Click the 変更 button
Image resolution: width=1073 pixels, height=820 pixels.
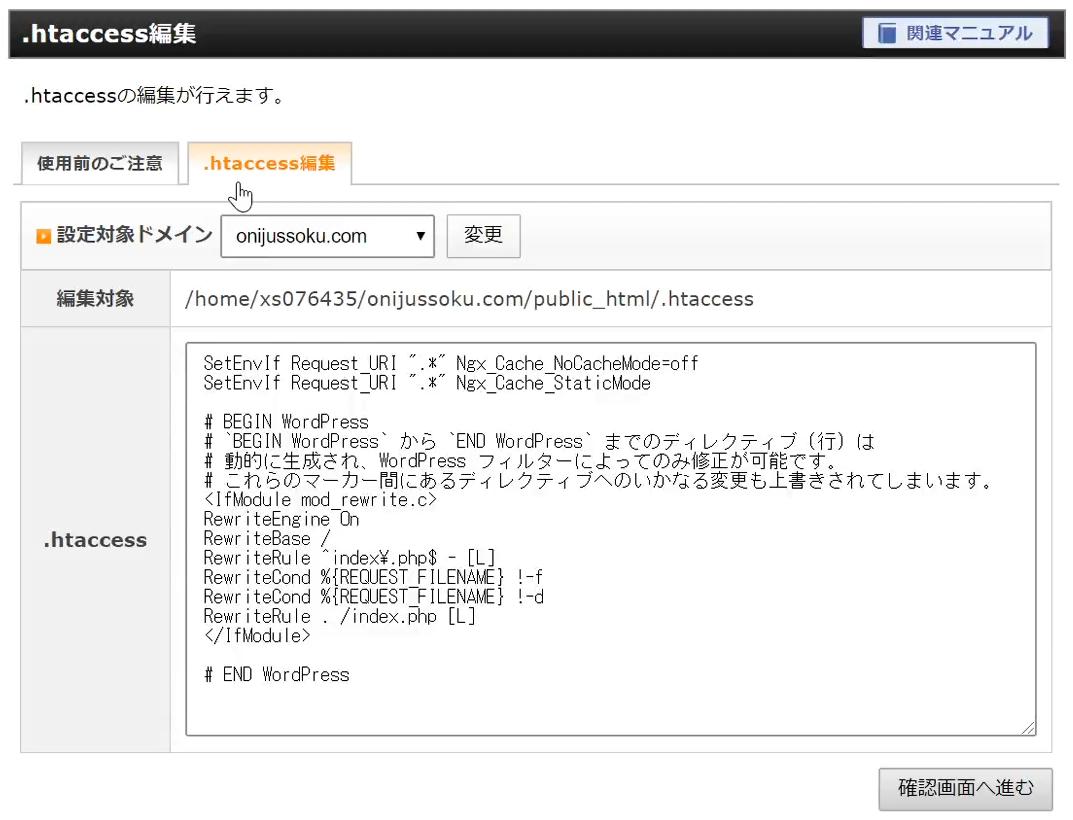coord(483,235)
